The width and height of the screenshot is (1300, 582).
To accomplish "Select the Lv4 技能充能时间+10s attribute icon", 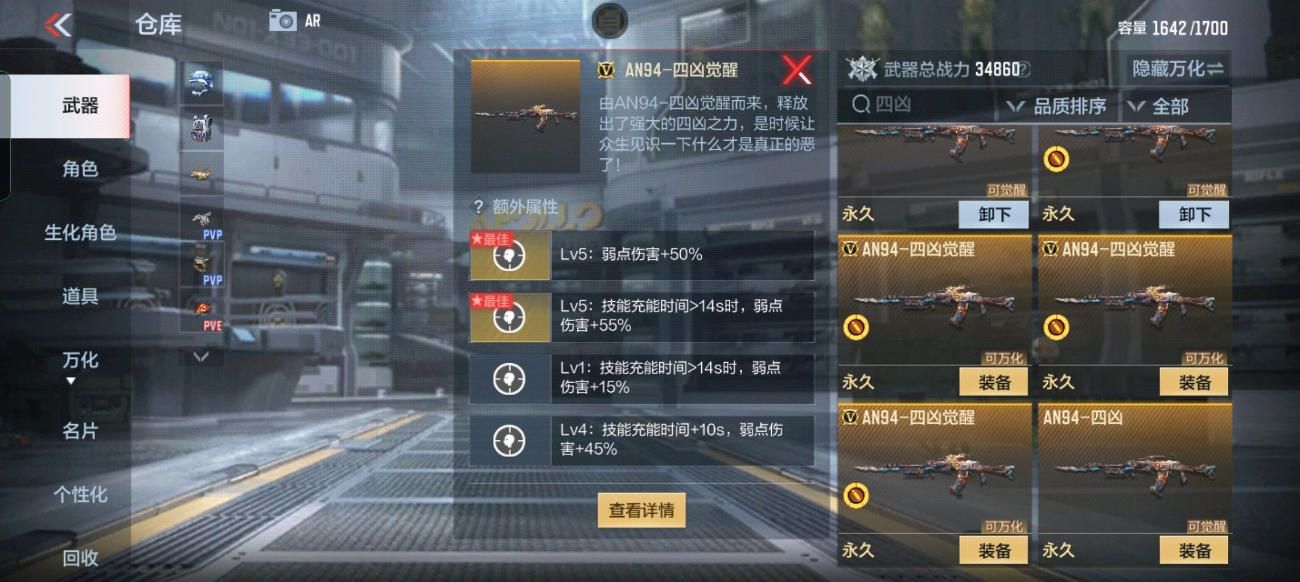I will (510, 440).
